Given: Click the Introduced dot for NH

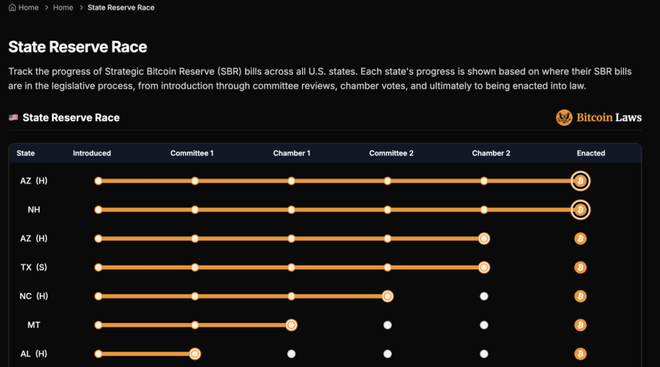Looking at the screenshot, I should [x=98, y=210].
